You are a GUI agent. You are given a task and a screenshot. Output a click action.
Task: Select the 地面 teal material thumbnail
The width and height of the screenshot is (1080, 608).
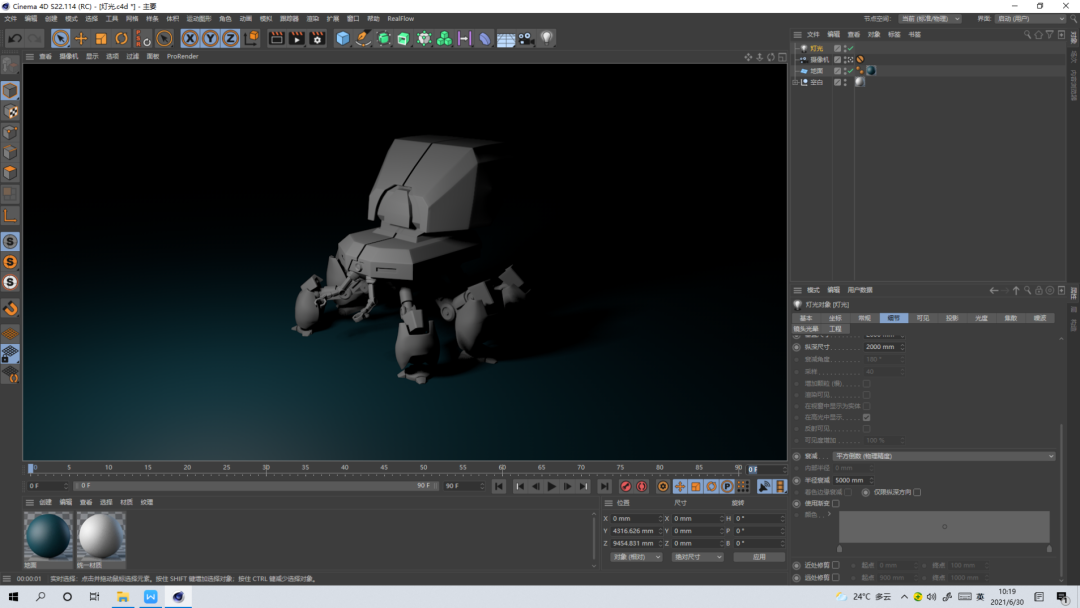(x=48, y=536)
